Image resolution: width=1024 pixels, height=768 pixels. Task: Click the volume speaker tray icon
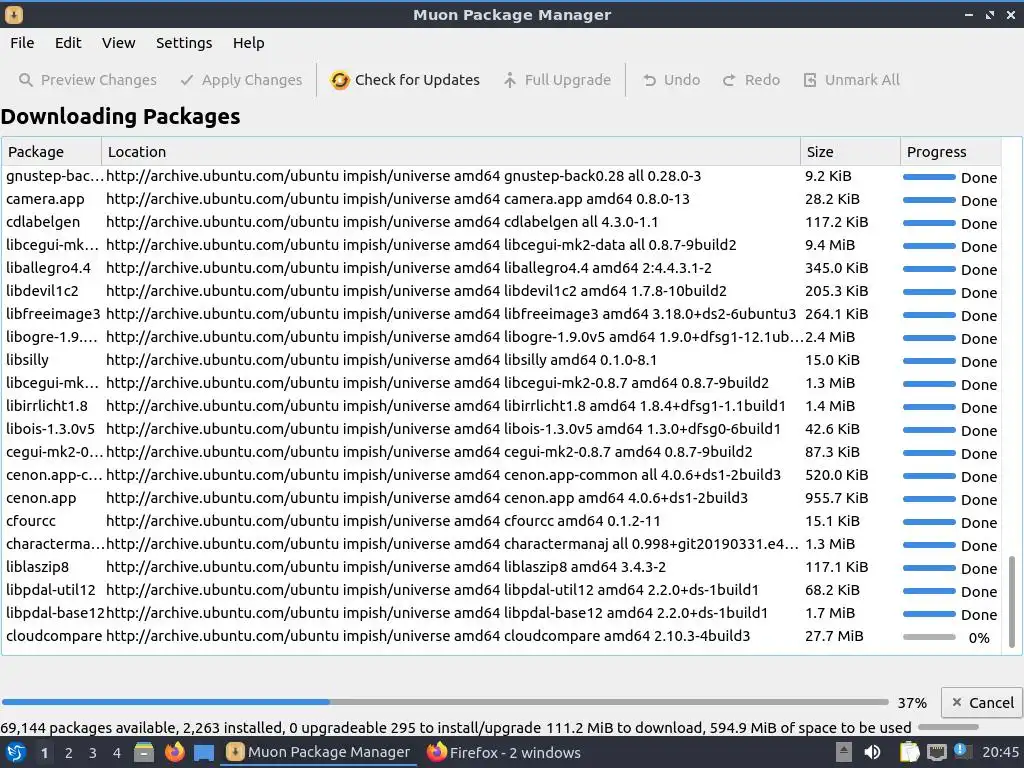coord(872,753)
